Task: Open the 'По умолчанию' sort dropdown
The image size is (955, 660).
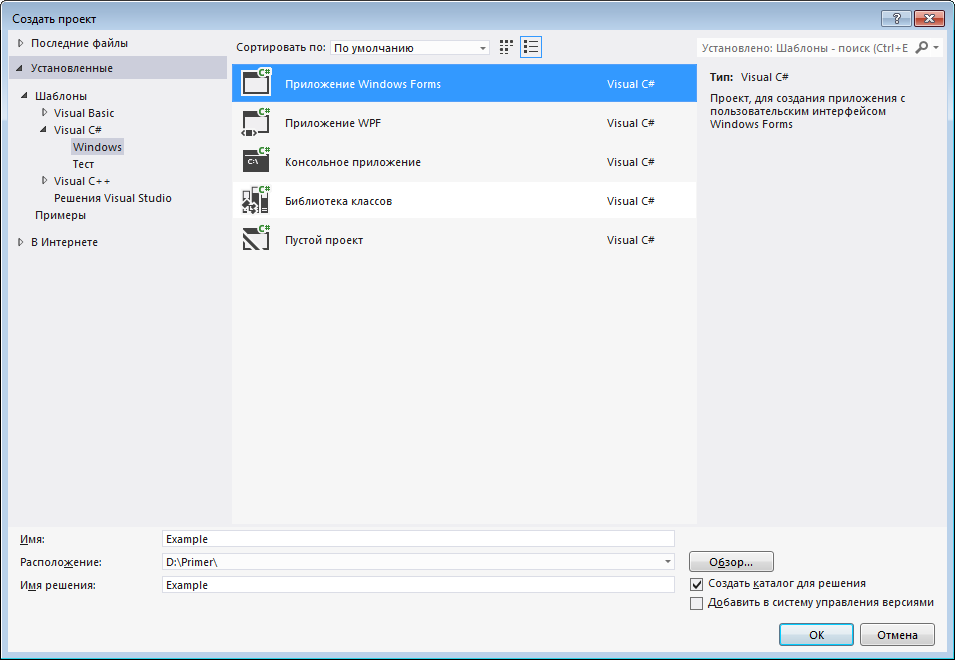Action: [x=410, y=47]
